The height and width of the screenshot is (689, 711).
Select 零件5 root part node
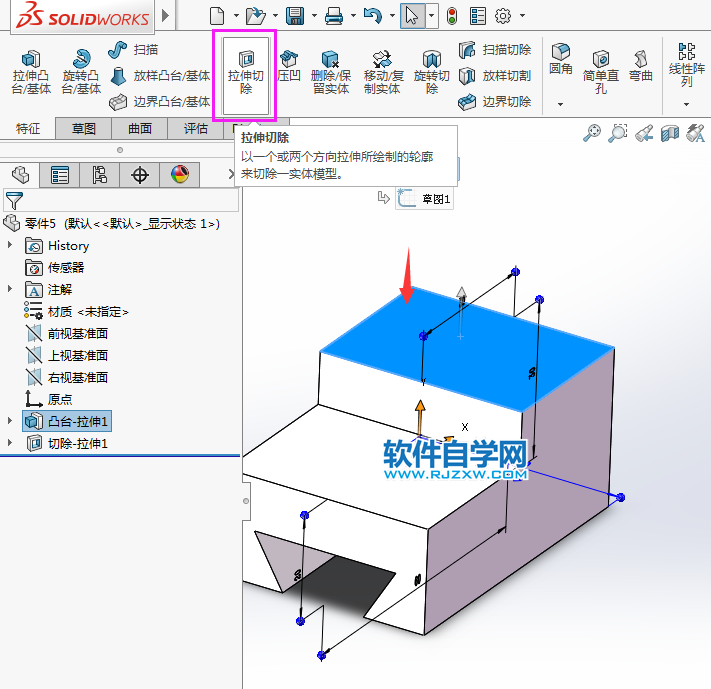coord(112,223)
